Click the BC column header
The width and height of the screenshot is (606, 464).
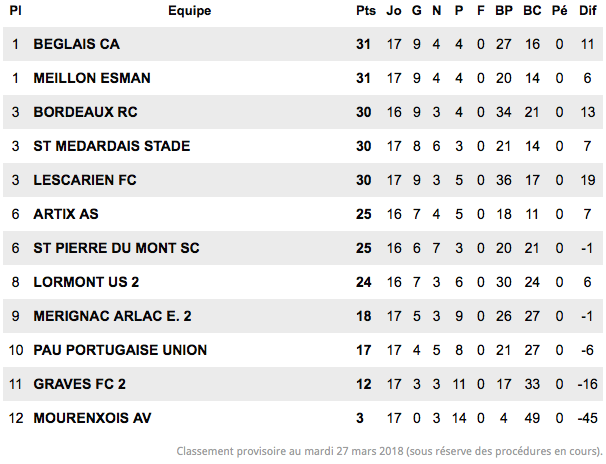[x=532, y=10]
